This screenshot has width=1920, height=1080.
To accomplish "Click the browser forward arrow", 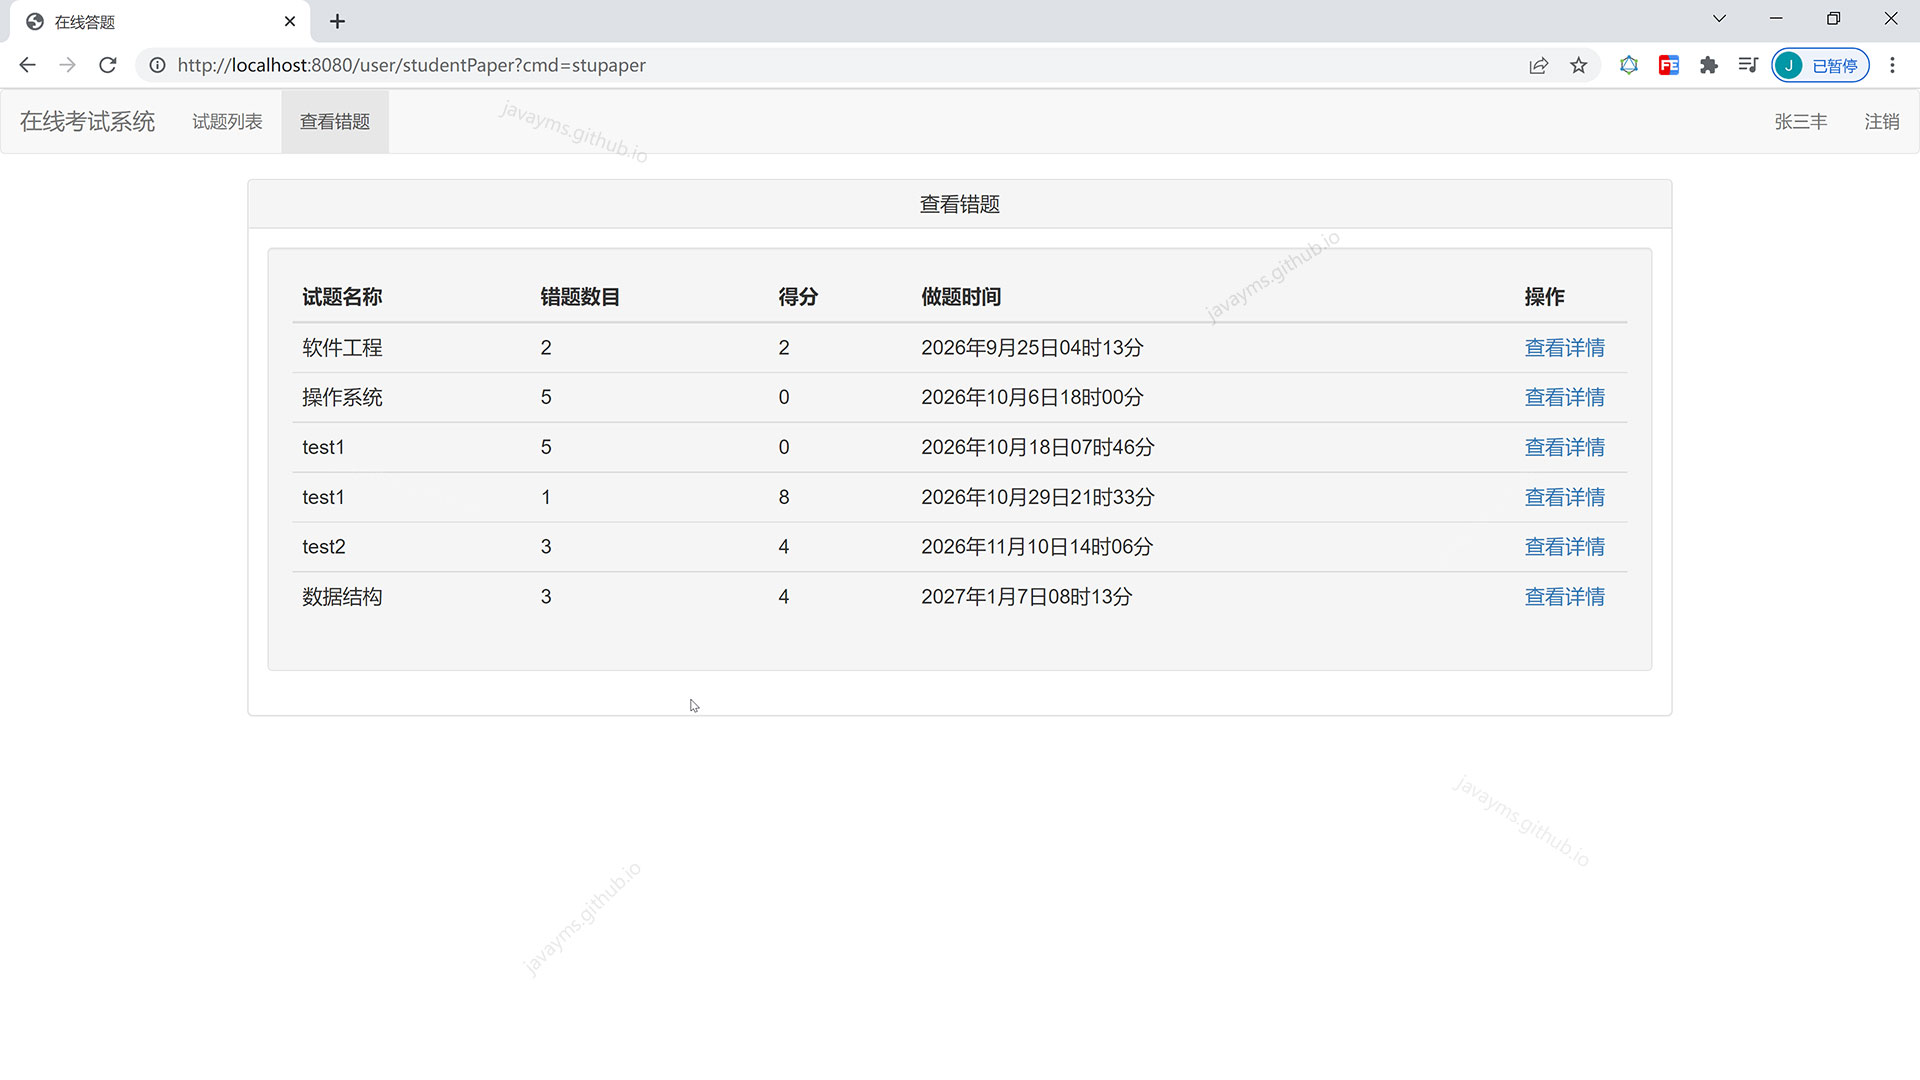I will tap(67, 65).
